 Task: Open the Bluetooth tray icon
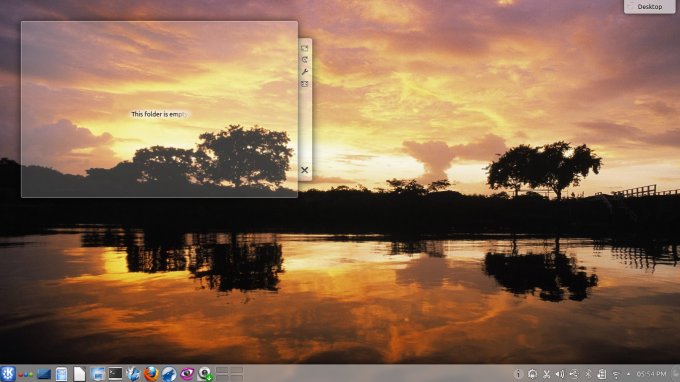tap(588, 374)
